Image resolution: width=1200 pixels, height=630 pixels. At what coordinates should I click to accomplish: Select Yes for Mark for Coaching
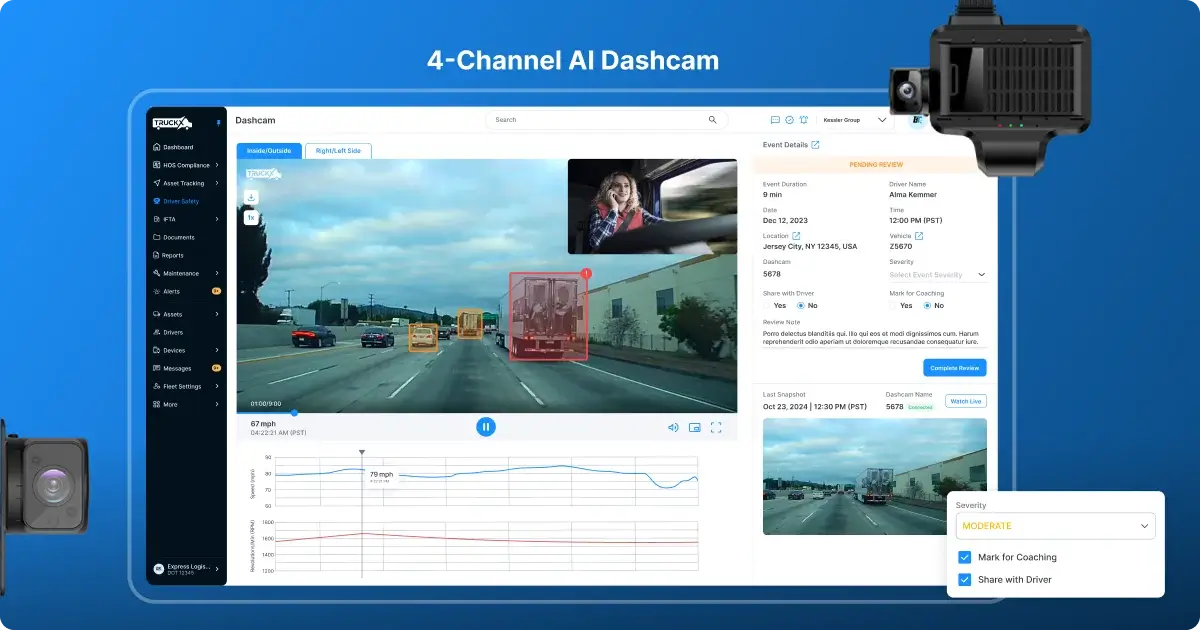click(x=894, y=305)
